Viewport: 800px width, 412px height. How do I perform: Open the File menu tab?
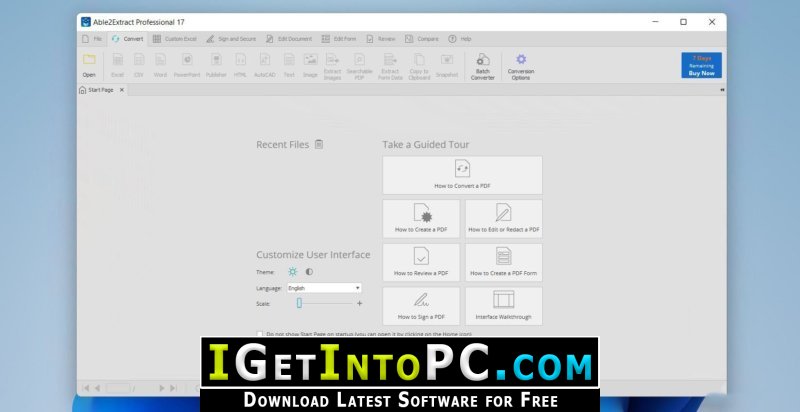[x=92, y=39]
